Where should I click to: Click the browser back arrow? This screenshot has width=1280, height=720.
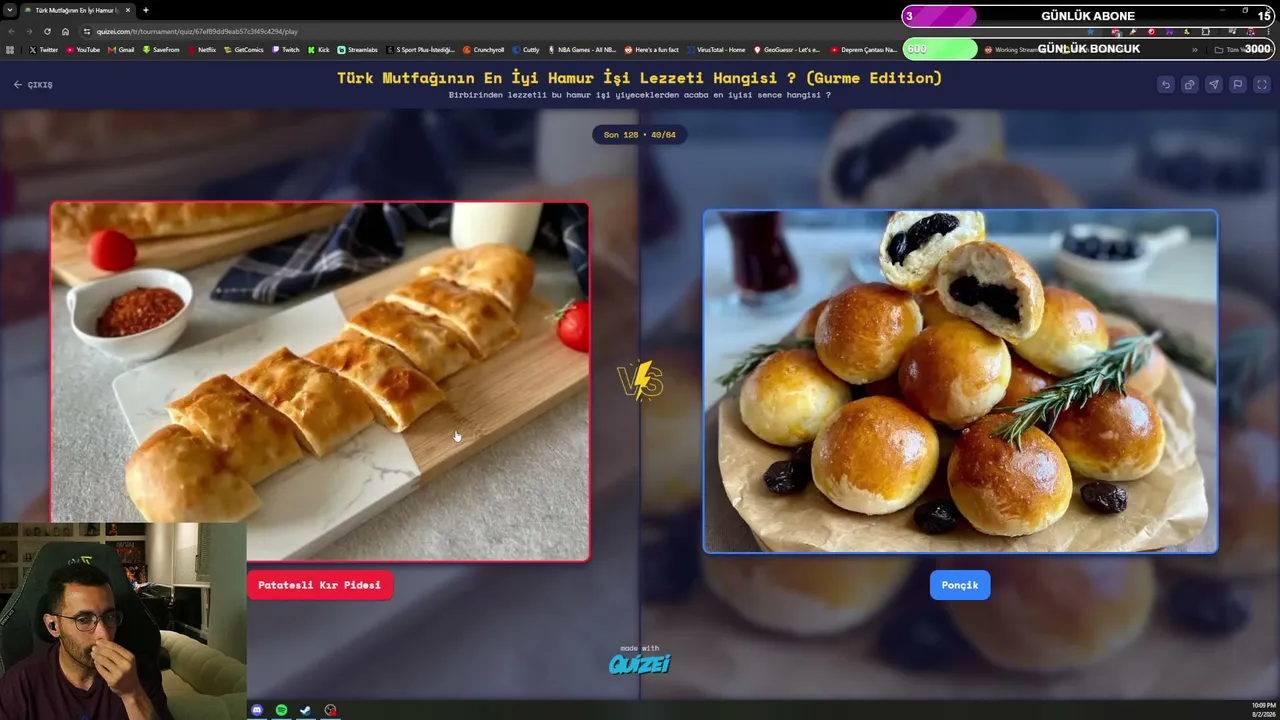pos(11,31)
